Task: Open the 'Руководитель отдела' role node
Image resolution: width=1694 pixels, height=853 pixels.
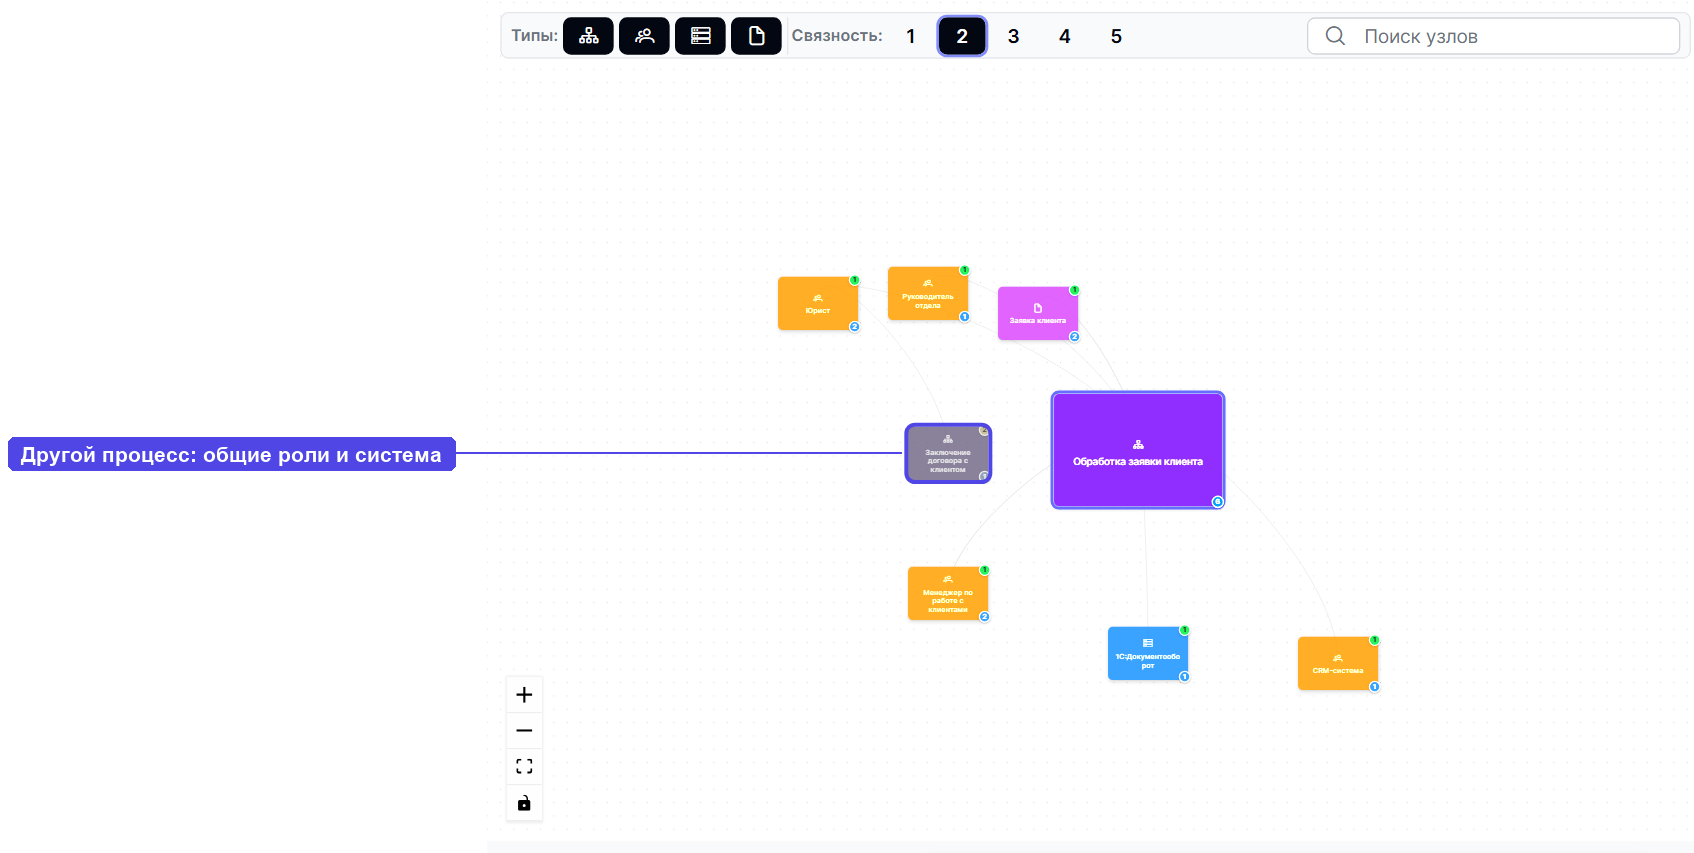Action: pyautogui.click(x=928, y=293)
